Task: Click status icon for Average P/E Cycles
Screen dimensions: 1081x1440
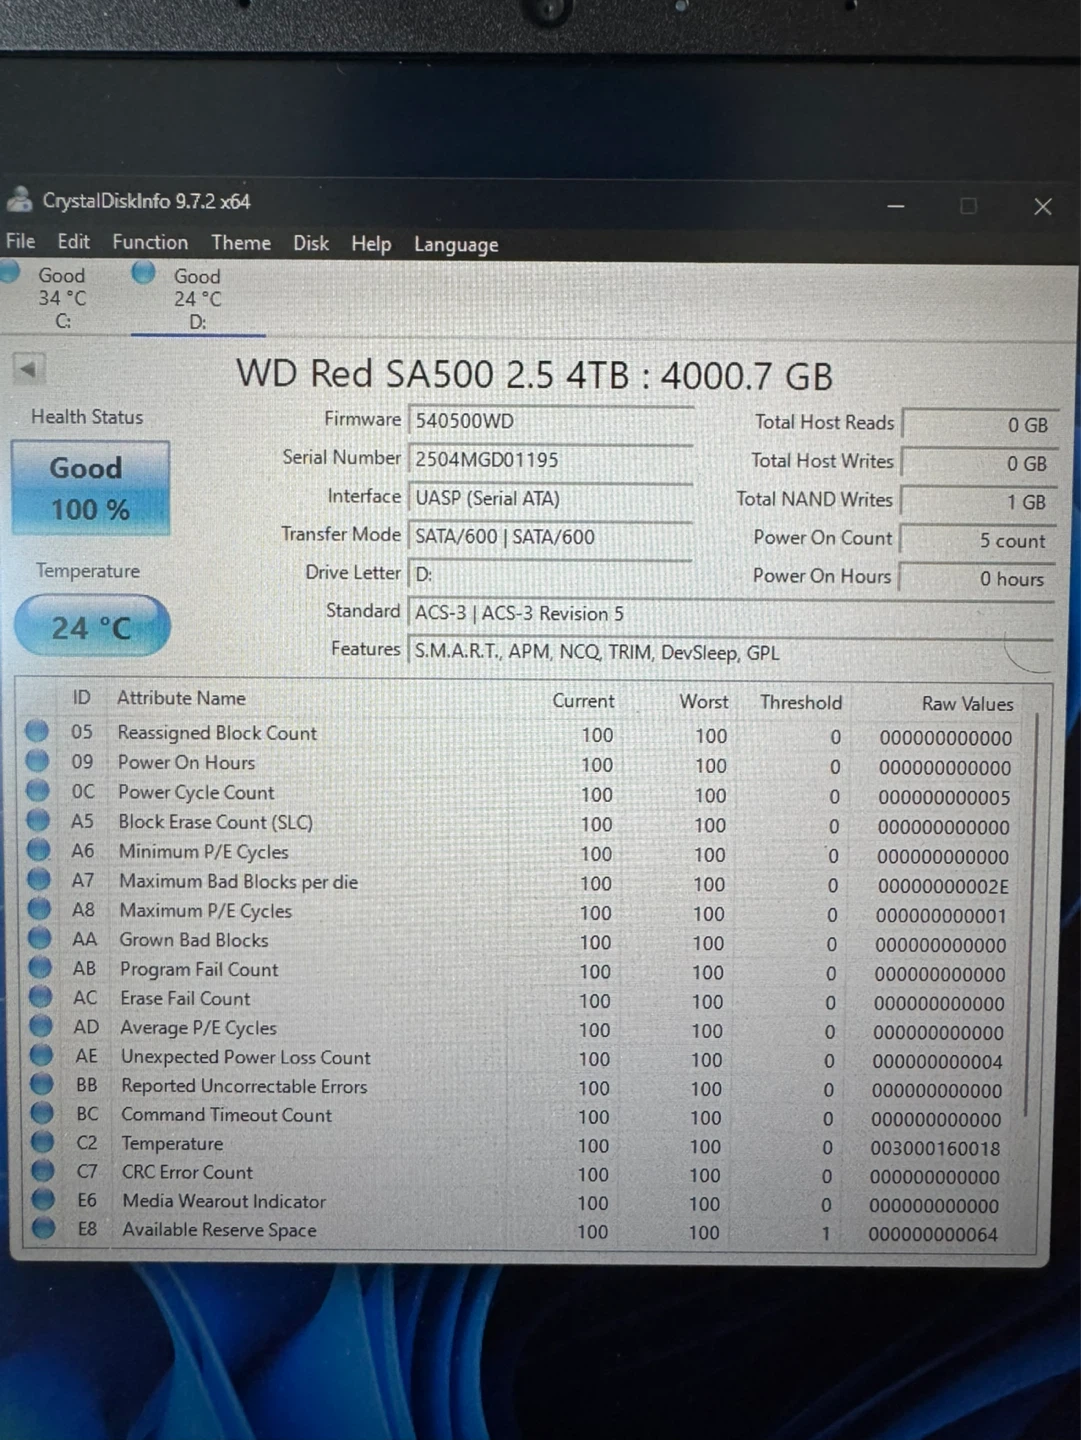Action: pyautogui.click(x=41, y=1026)
